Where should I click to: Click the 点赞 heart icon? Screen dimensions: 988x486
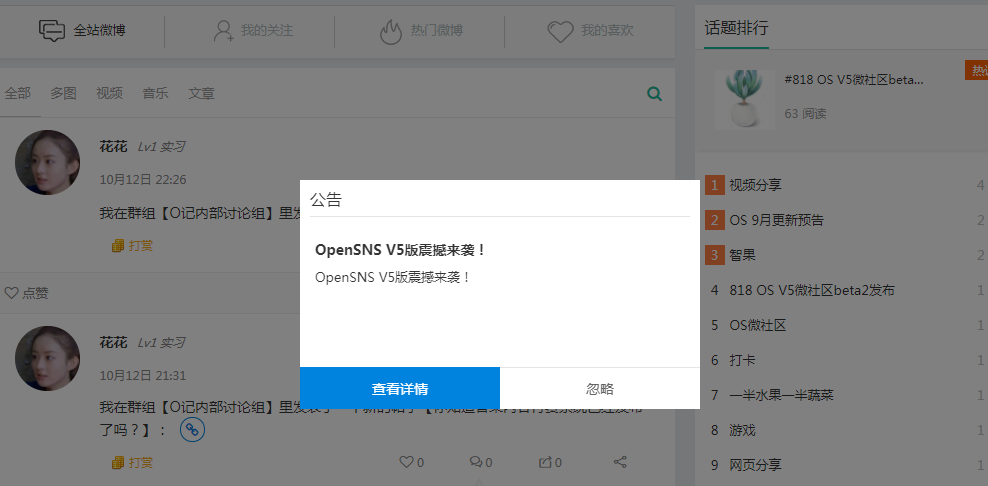coord(11,292)
